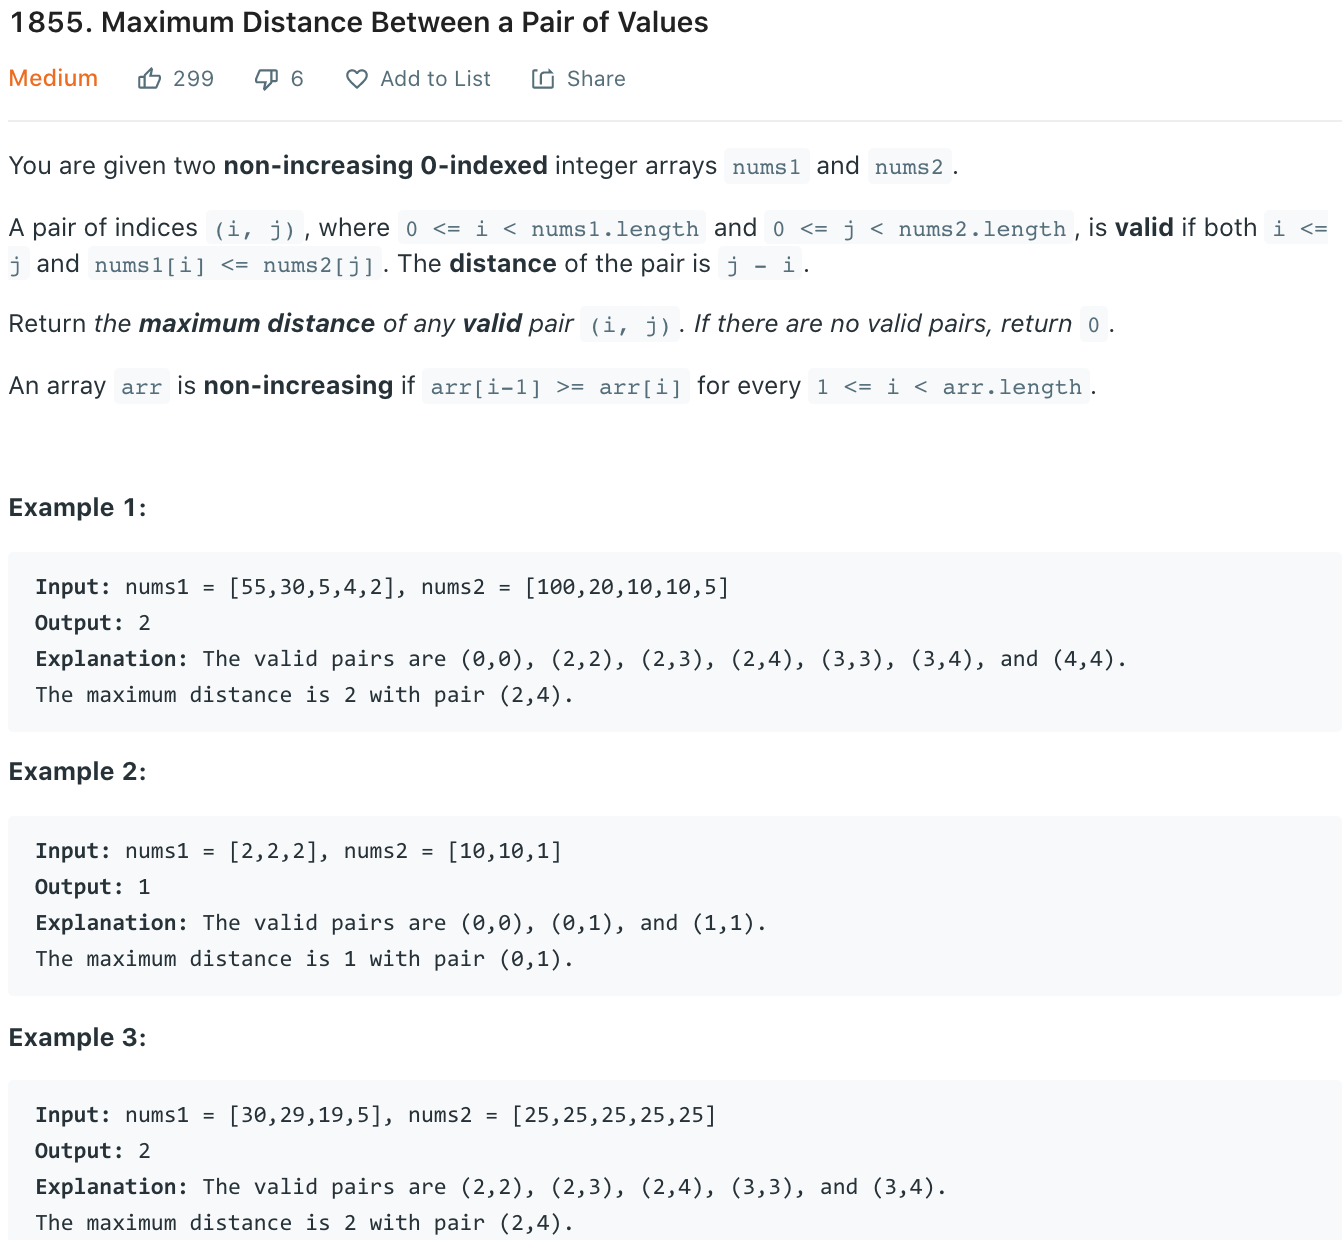
Task: Select the nums2 inline code token
Action: pyautogui.click(x=908, y=166)
